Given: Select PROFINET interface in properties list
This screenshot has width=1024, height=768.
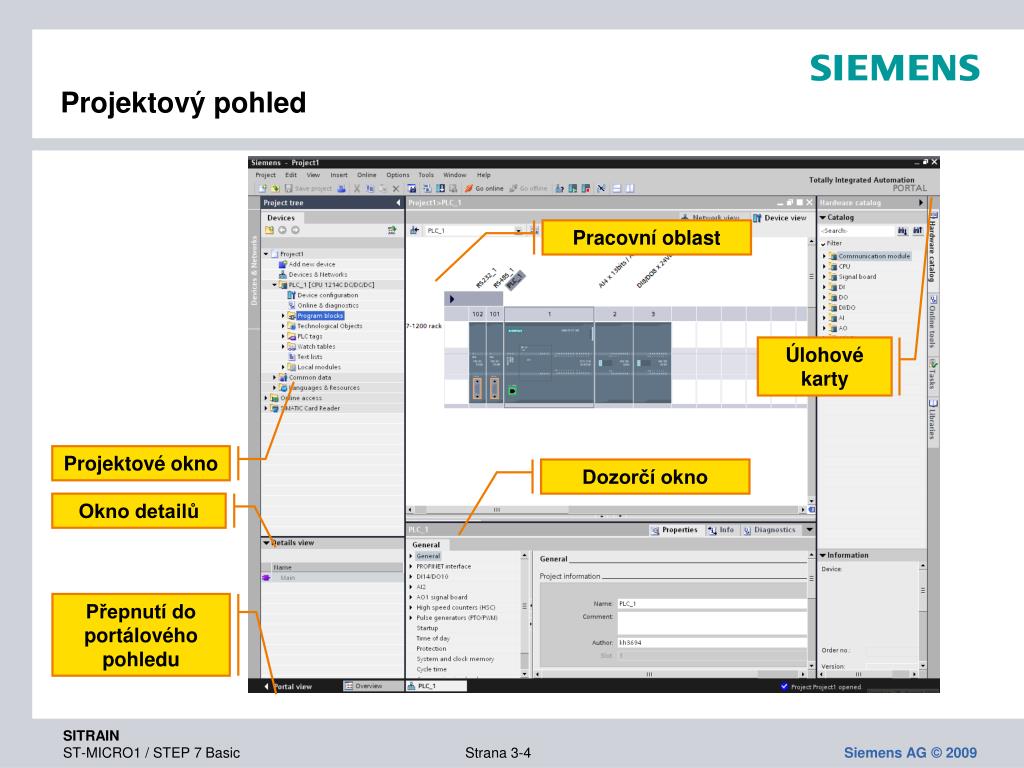Looking at the screenshot, I should pos(443,567).
